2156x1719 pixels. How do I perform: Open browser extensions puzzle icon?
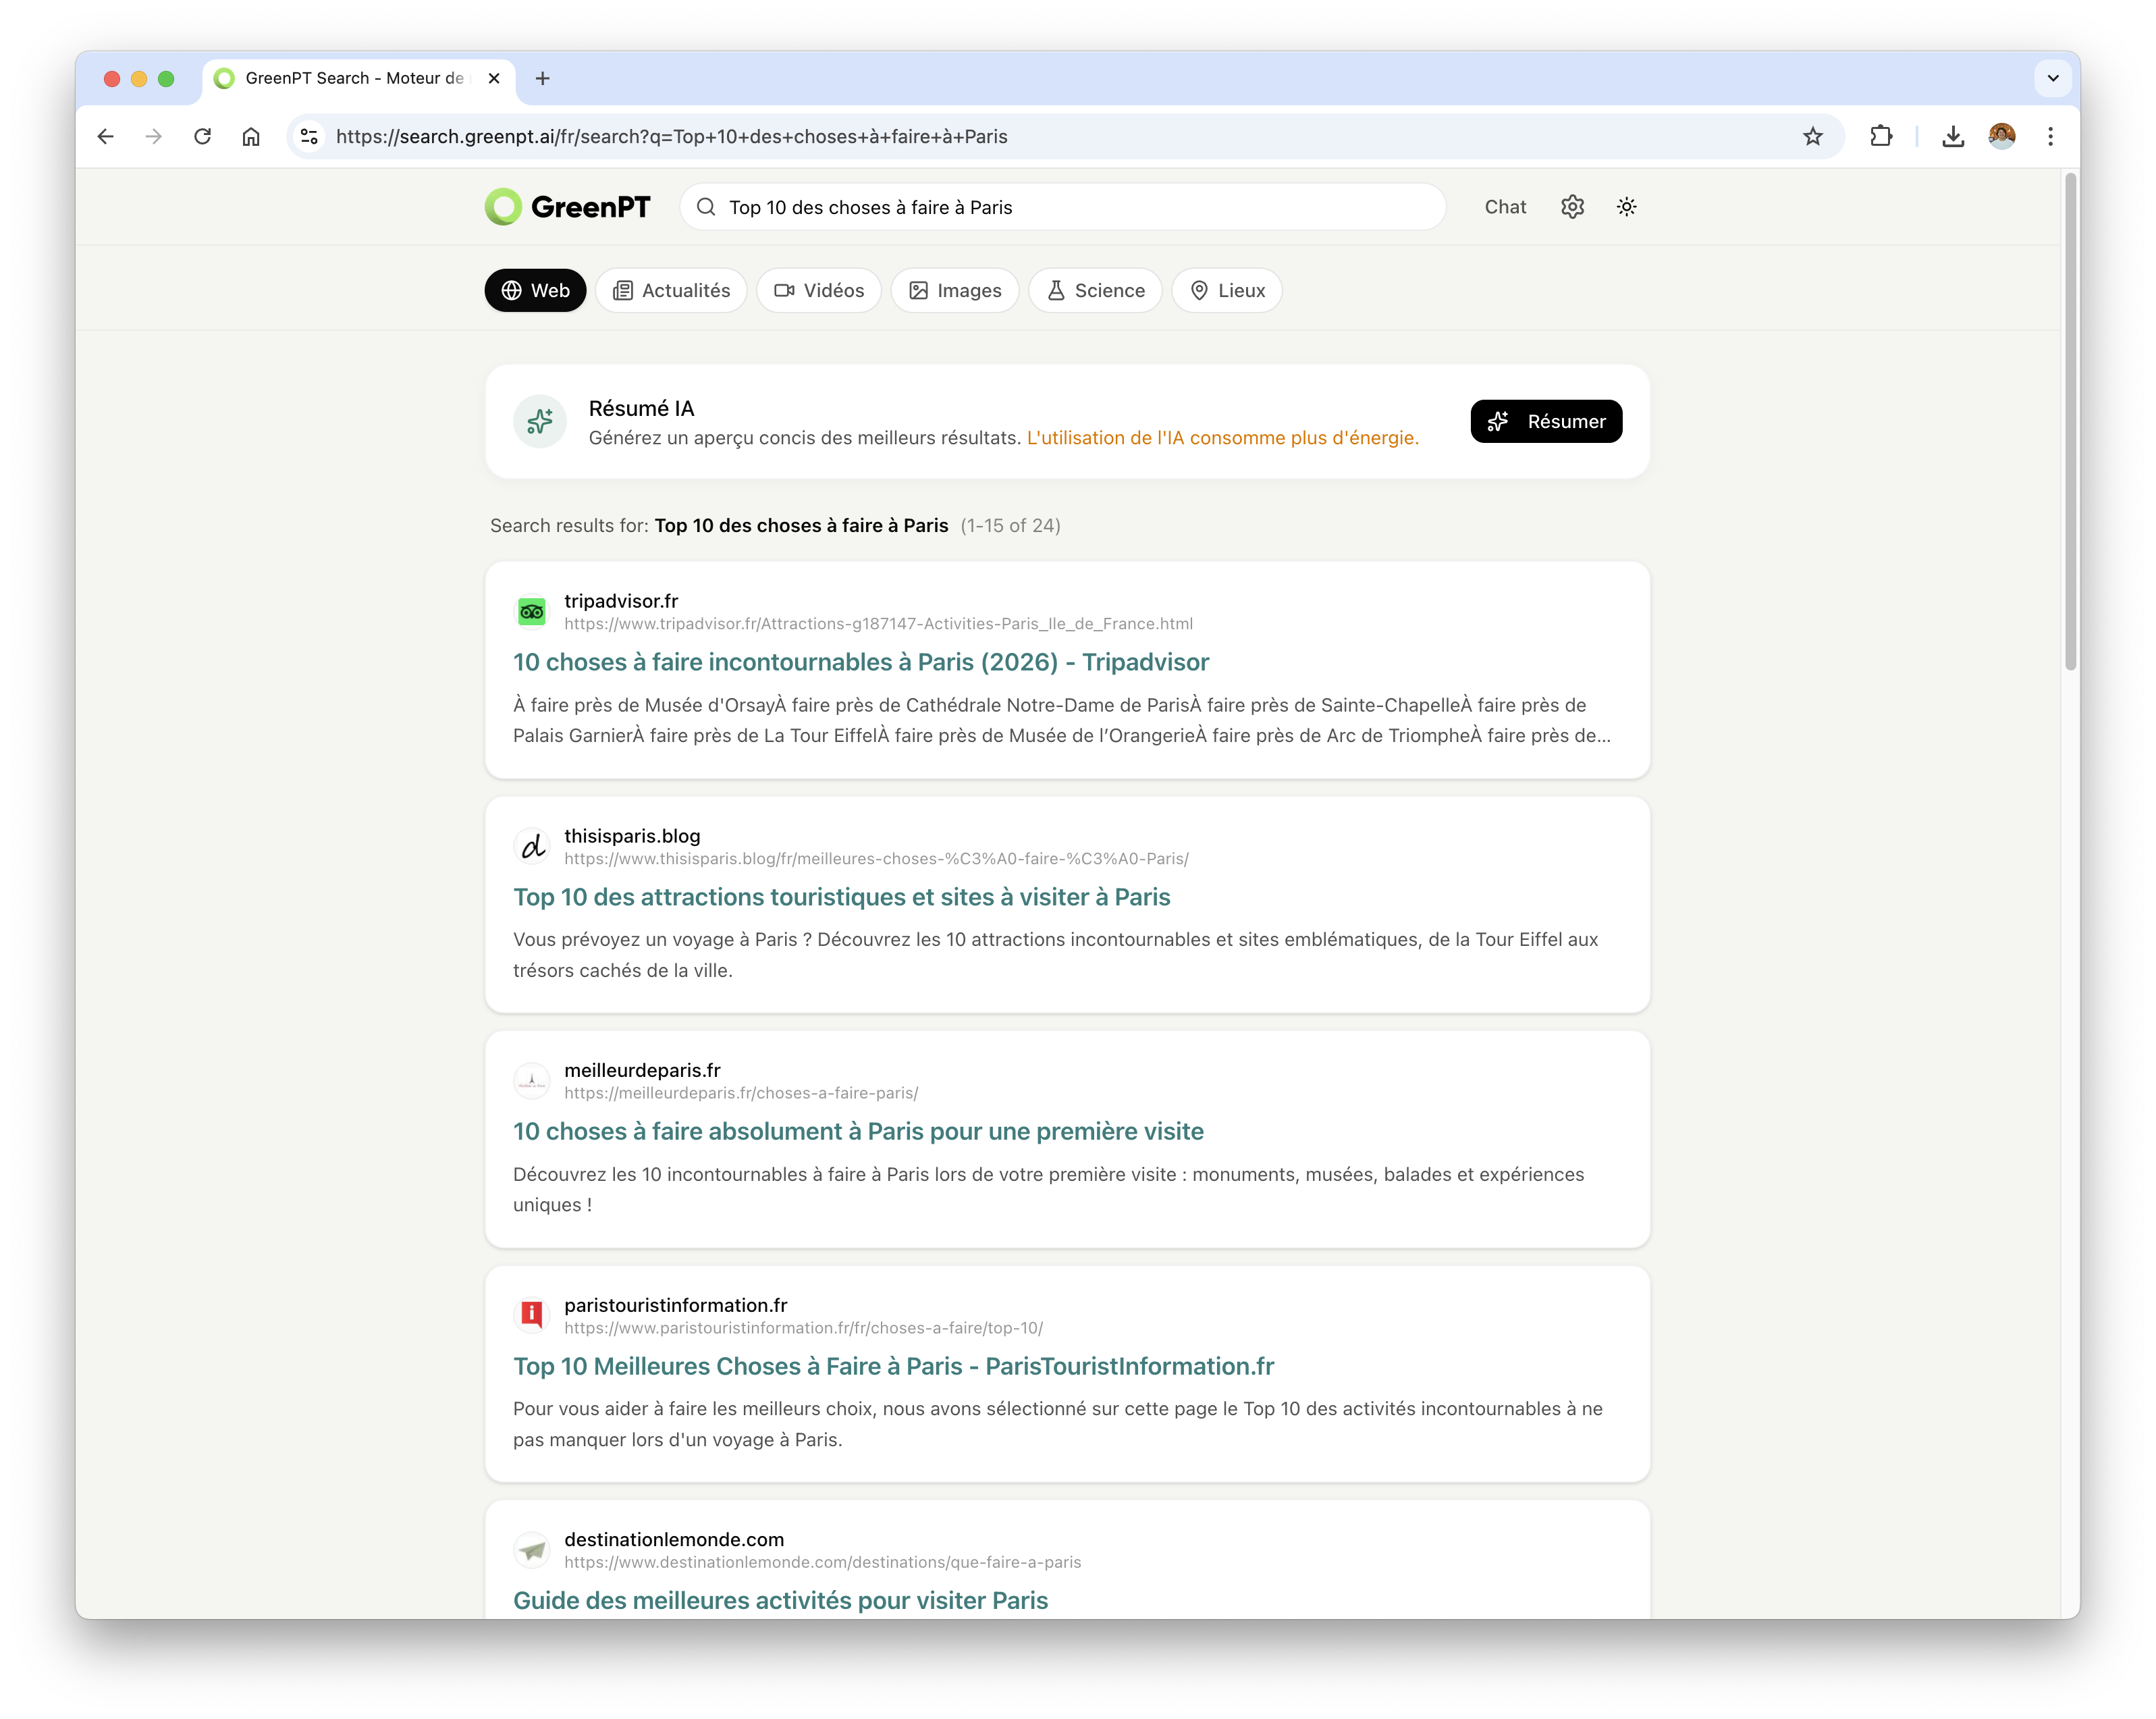point(1881,137)
